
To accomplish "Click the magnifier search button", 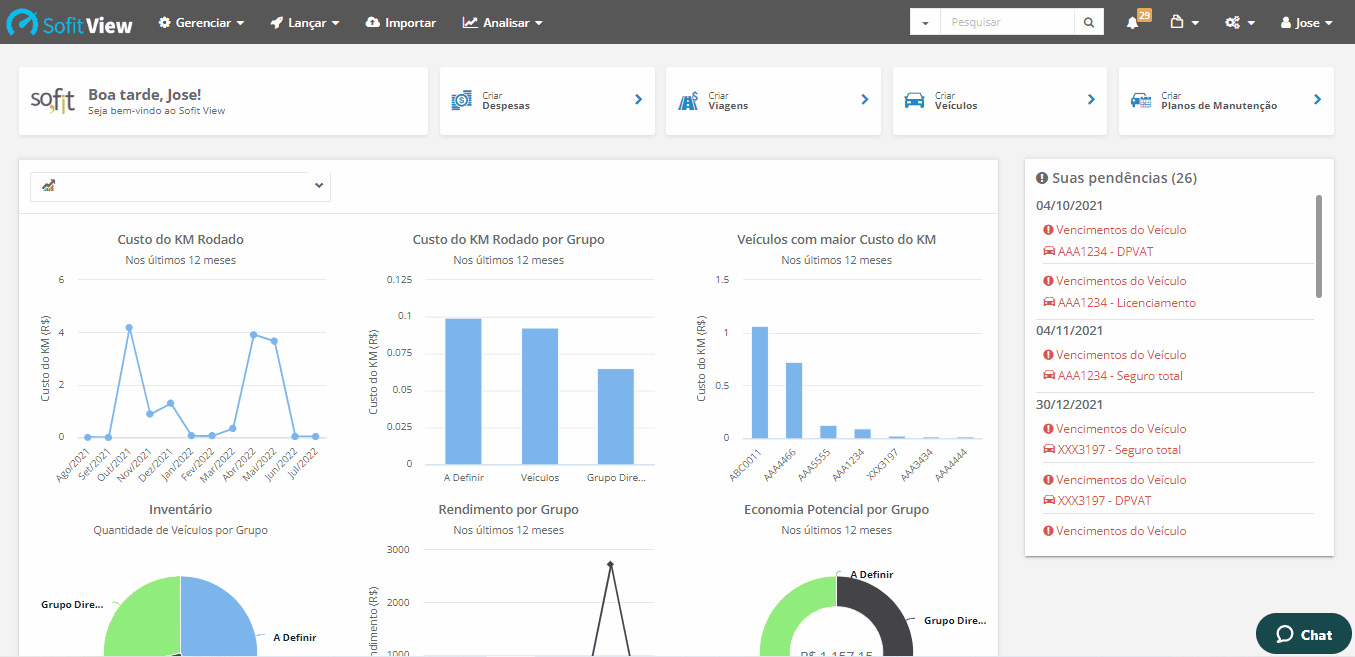I will coord(1089,22).
